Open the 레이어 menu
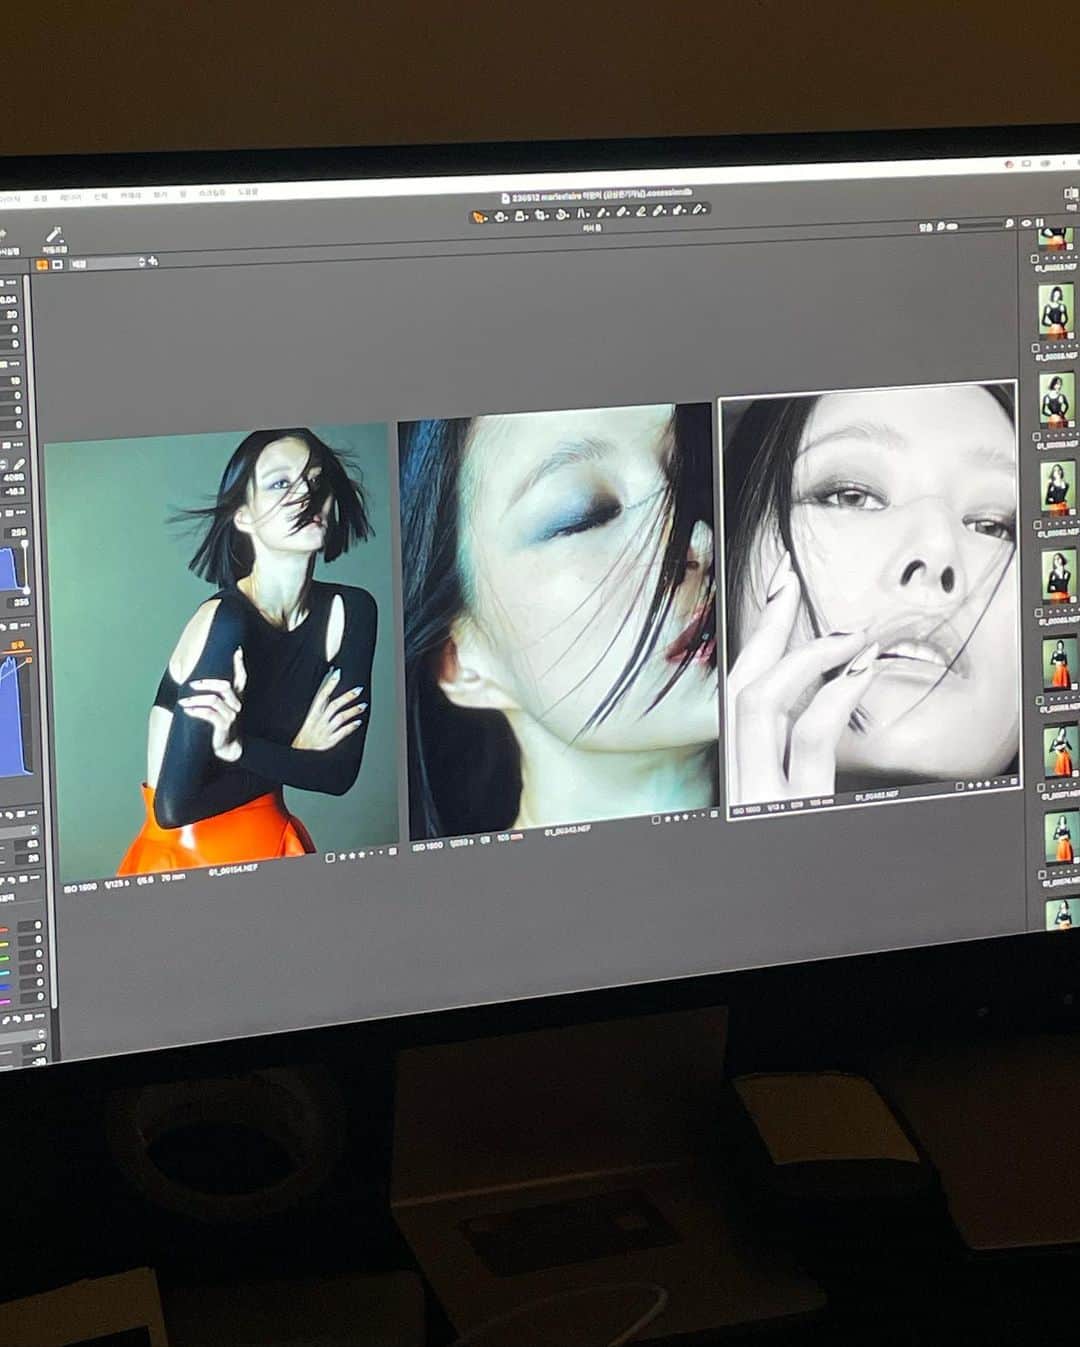Image resolution: width=1080 pixels, height=1347 pixels. click(x=70, y=198)
